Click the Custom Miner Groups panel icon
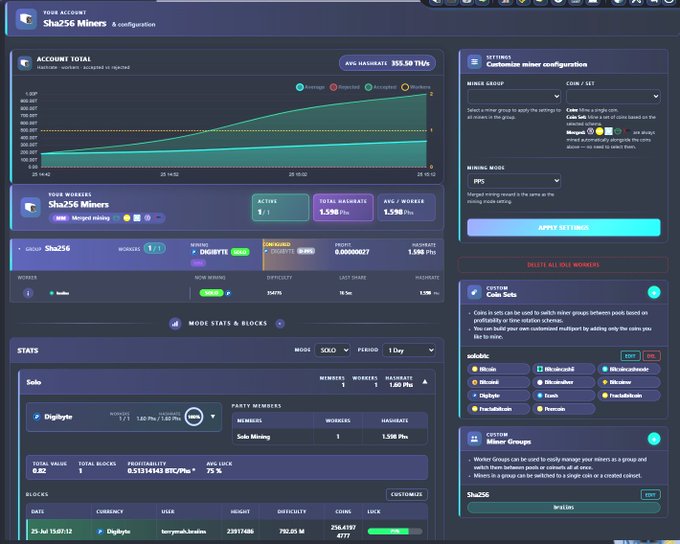Screen dimensions: 680x544 click(474, 439)
